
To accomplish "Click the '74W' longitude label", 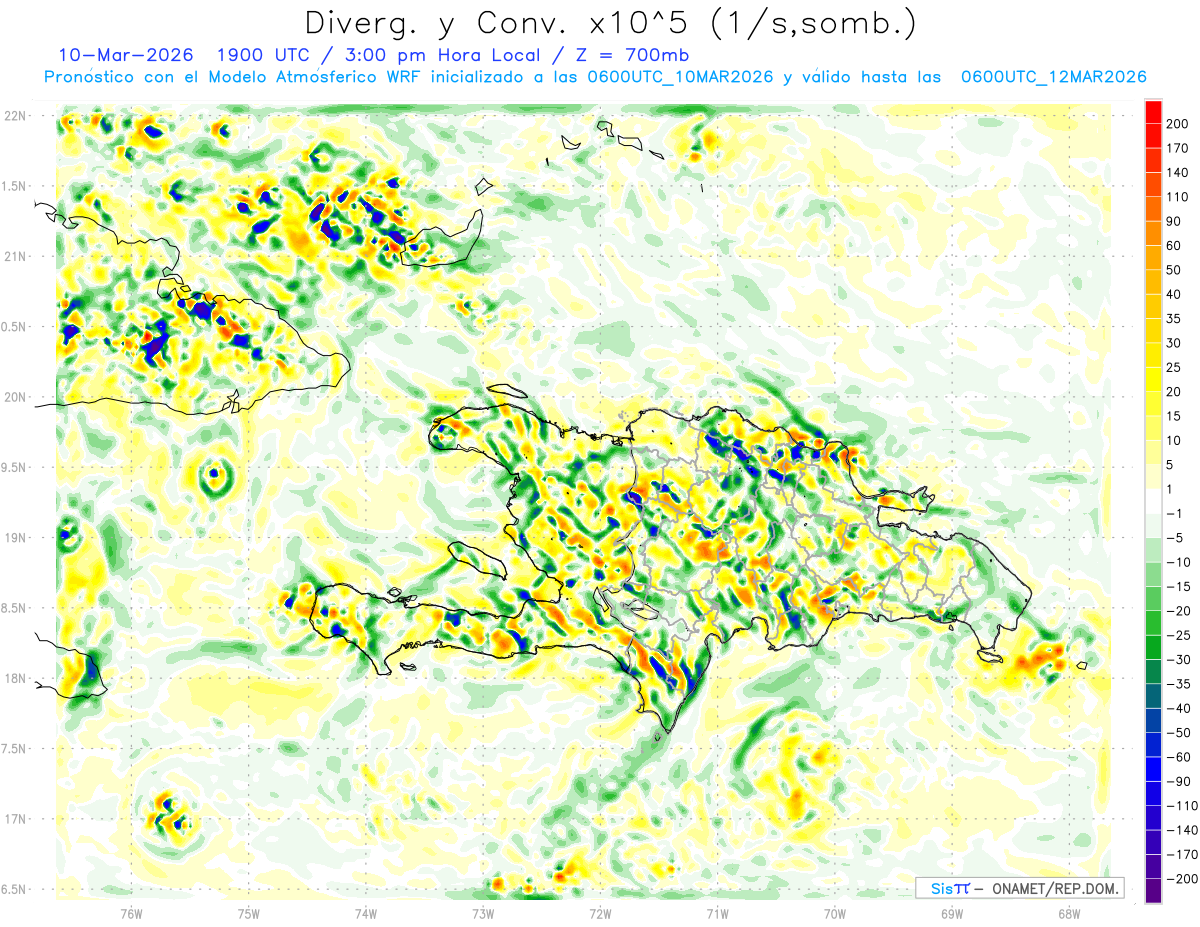I will [366, 915].
